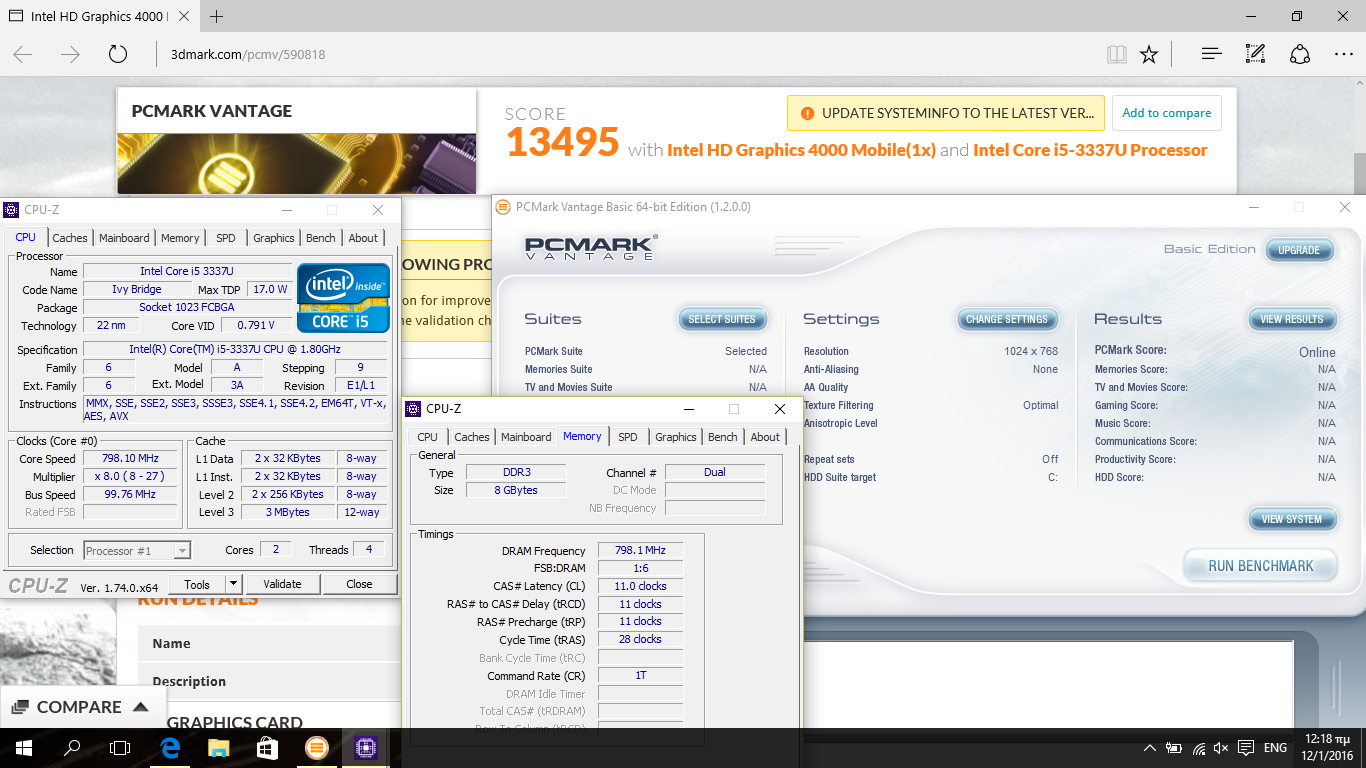This screenshot has width=1366, height=768.
Task: Open Bench tab in CPU window
Action: (320, 238)
